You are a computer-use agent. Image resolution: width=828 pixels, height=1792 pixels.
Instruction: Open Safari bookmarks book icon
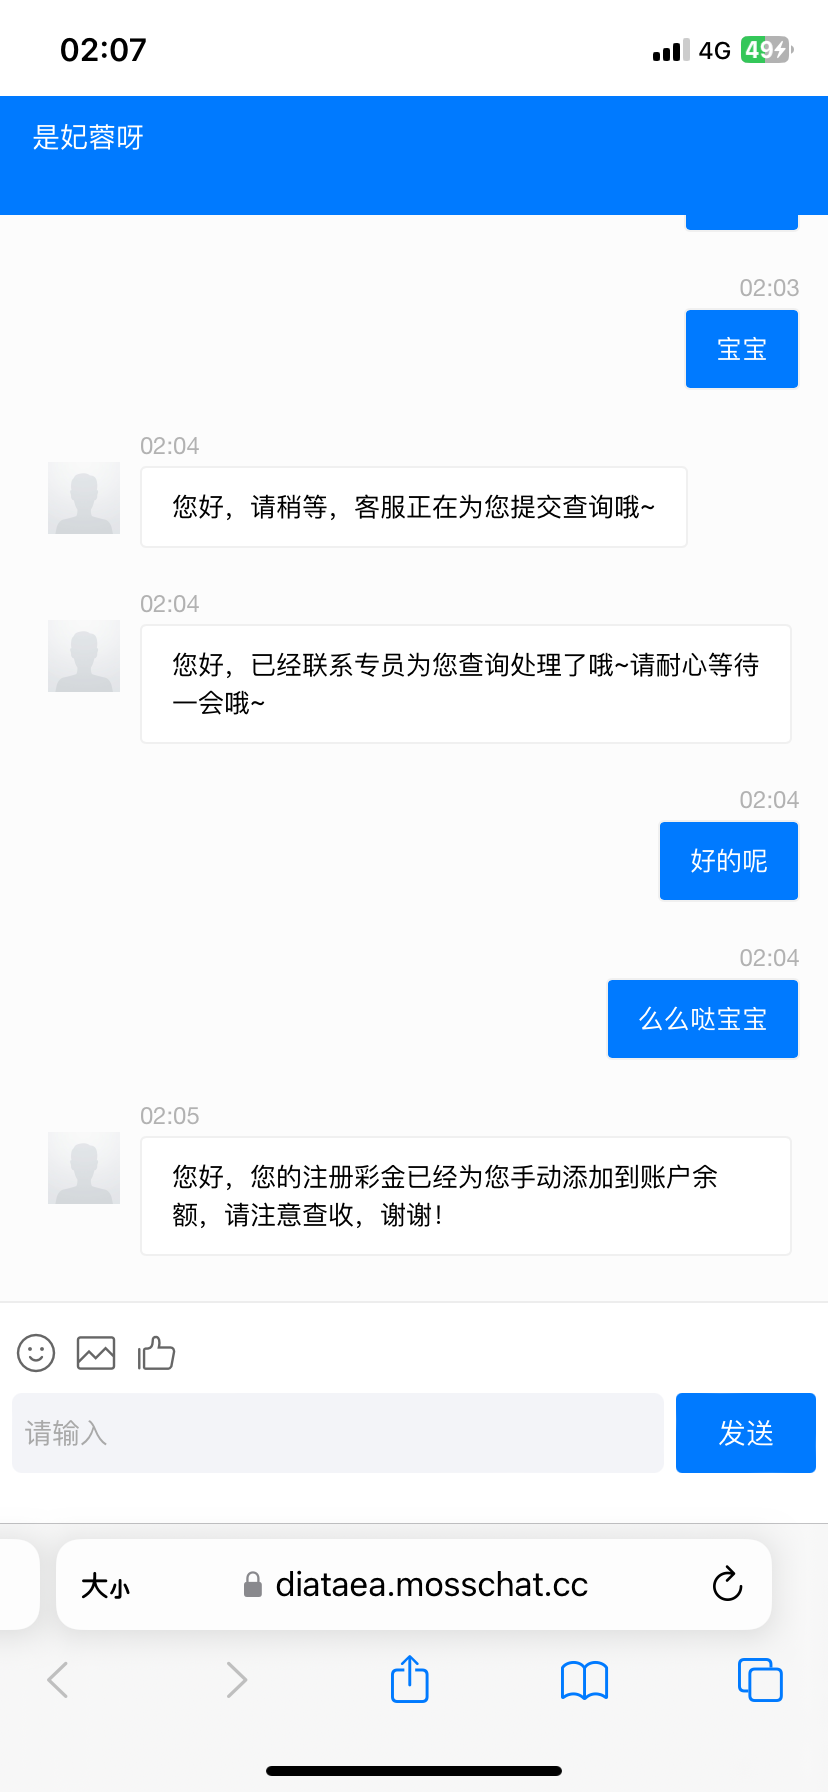[584, 1680]
